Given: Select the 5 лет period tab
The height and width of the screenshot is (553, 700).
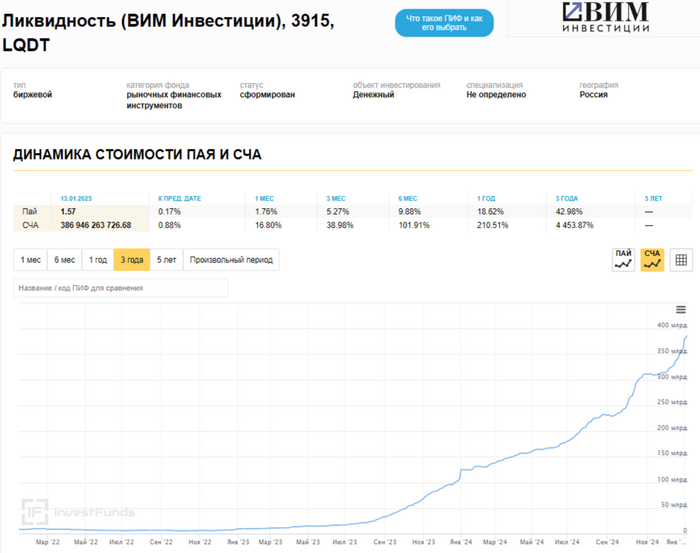Looking at the screenshot, I should pyautogui.click(x=167, y=260).
